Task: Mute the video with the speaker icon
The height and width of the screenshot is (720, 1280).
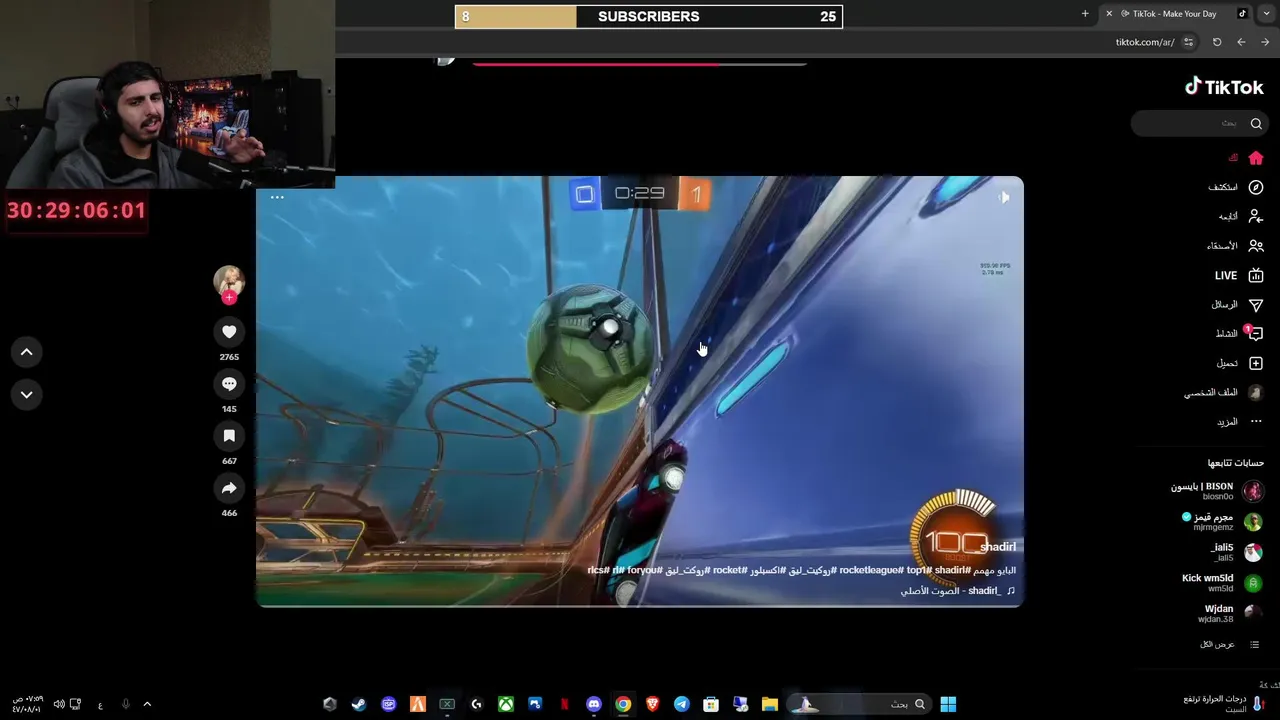Action: (1004, 198)
